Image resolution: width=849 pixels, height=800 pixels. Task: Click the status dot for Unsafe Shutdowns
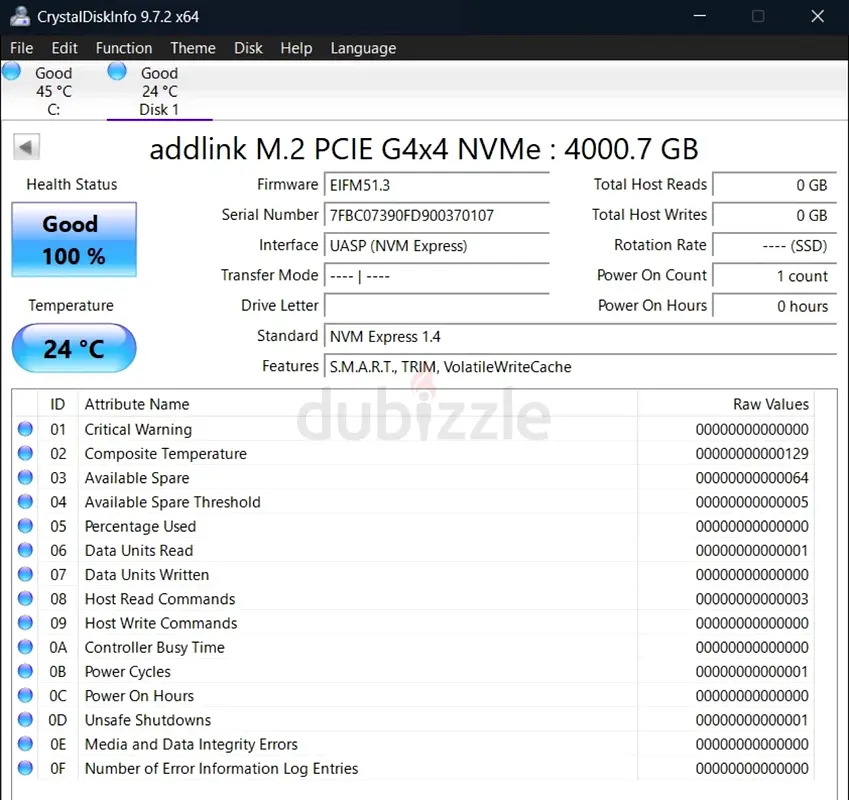(x=25, y=720)
